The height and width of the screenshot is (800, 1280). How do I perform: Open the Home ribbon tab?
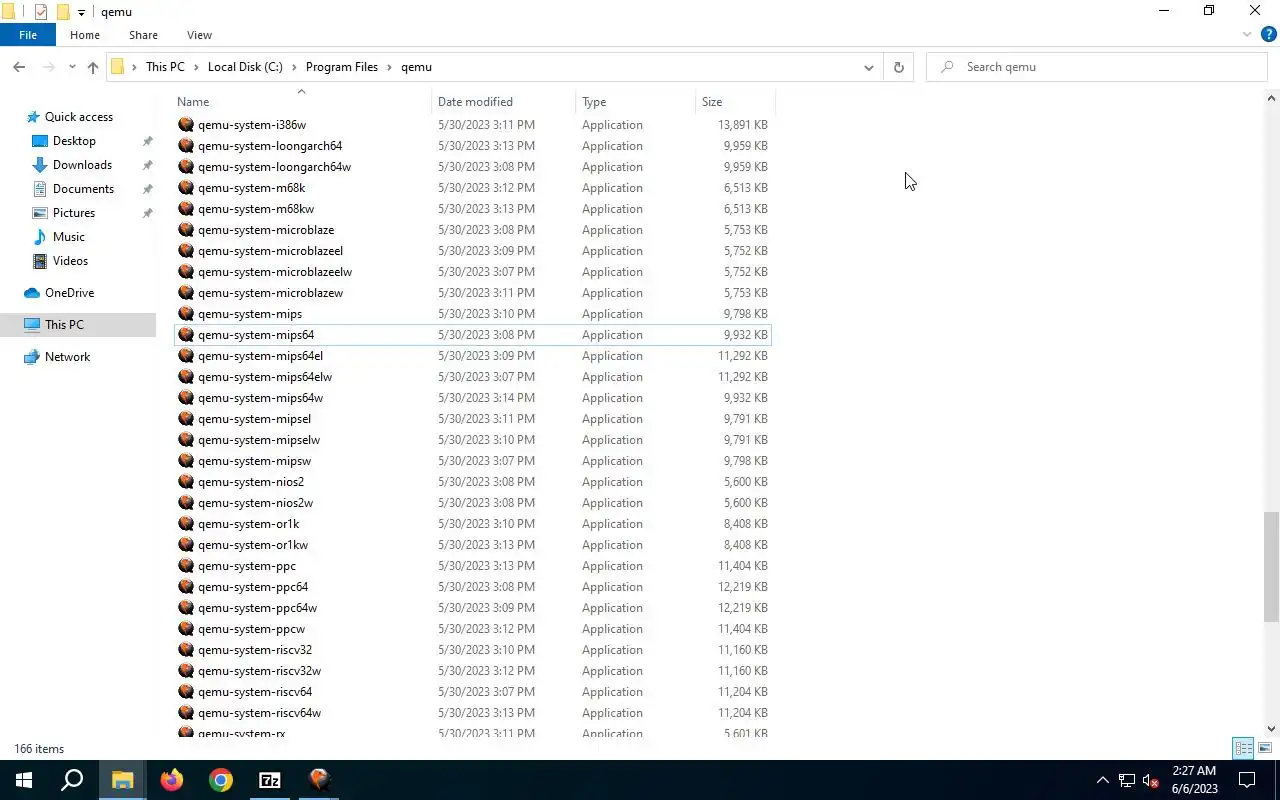click(x=84, y=35)
